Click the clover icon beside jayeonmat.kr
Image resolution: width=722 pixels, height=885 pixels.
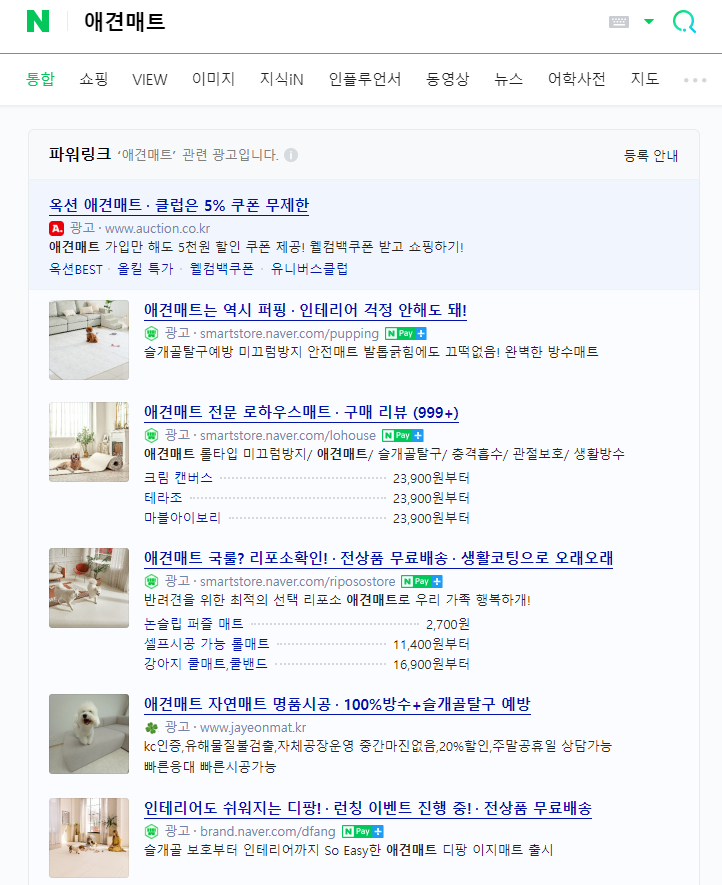tap(151, 728)
